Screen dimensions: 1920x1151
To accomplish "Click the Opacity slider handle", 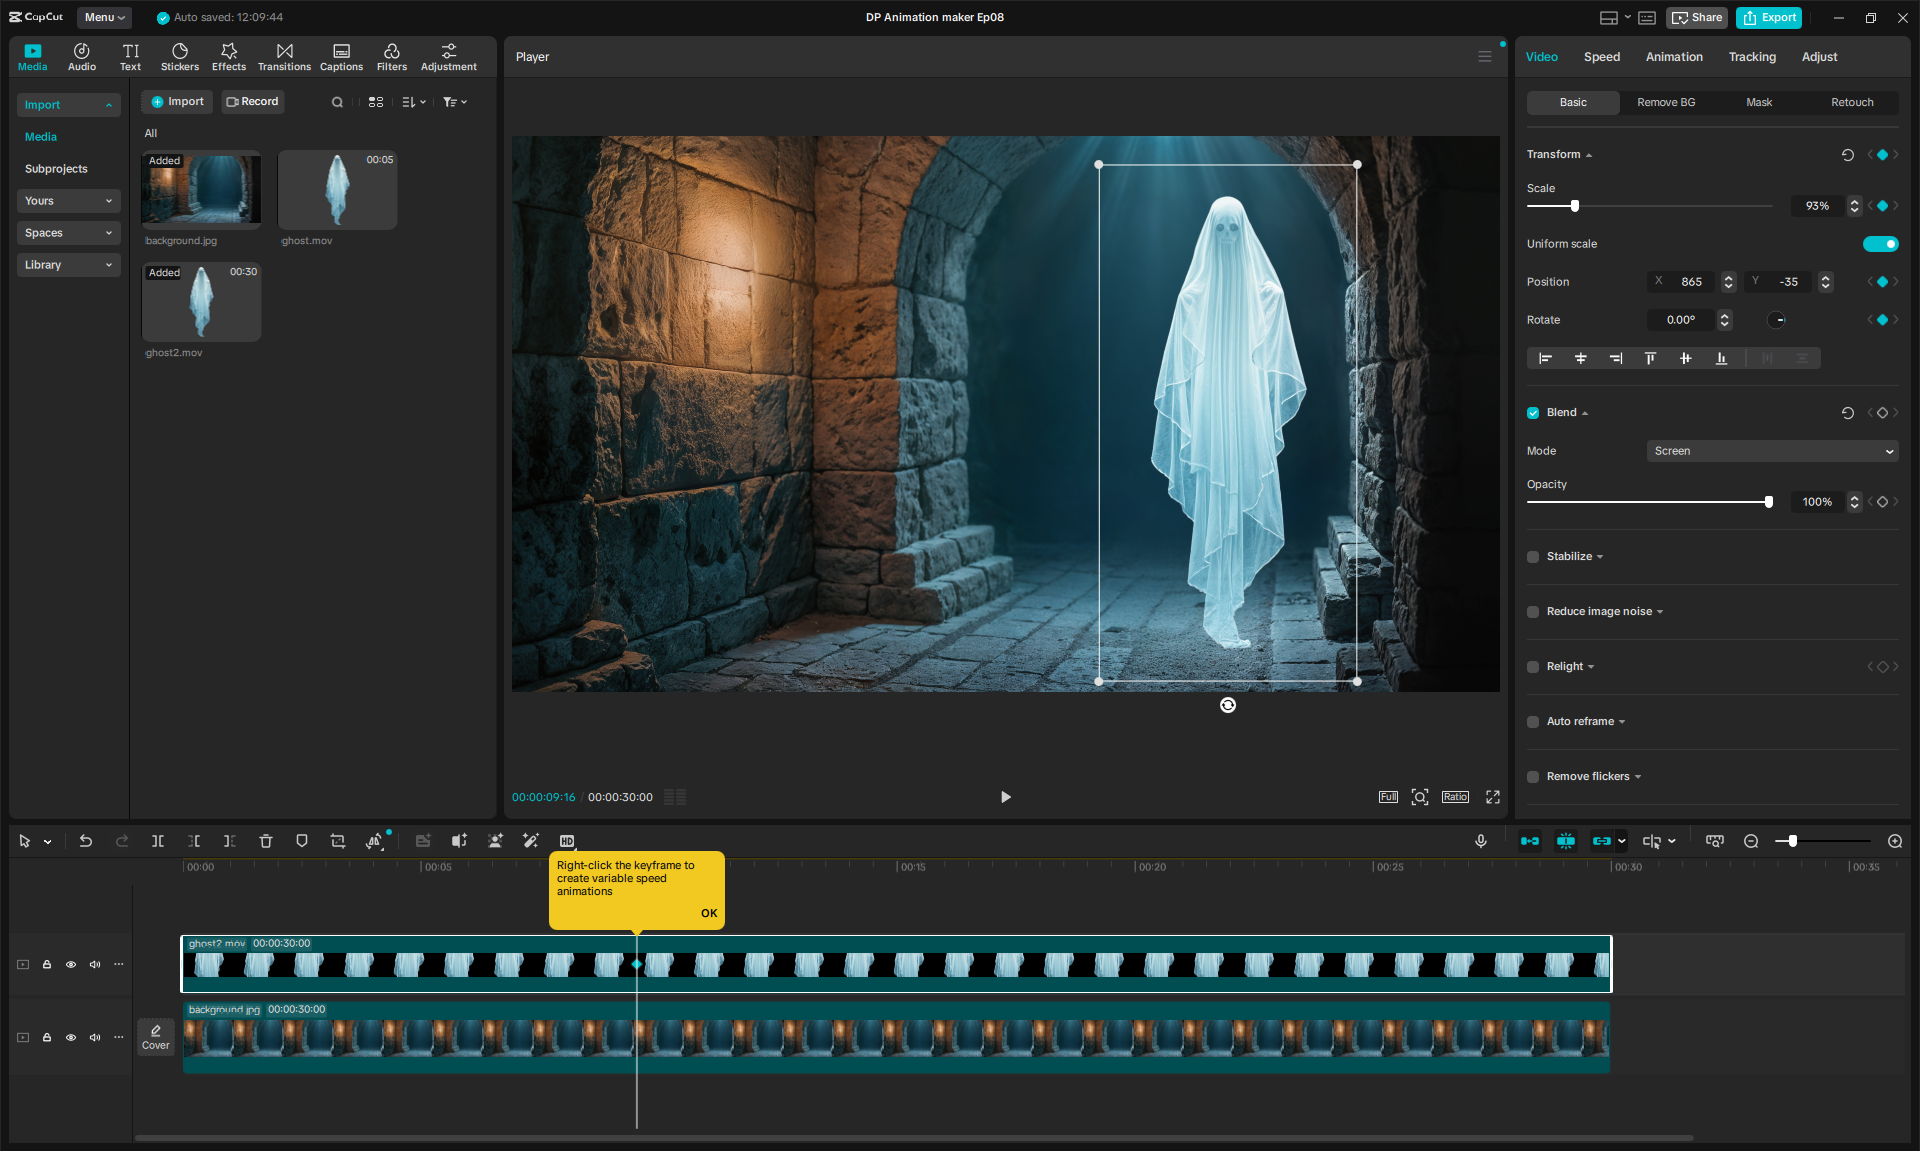I will [x=1769, y=502].
